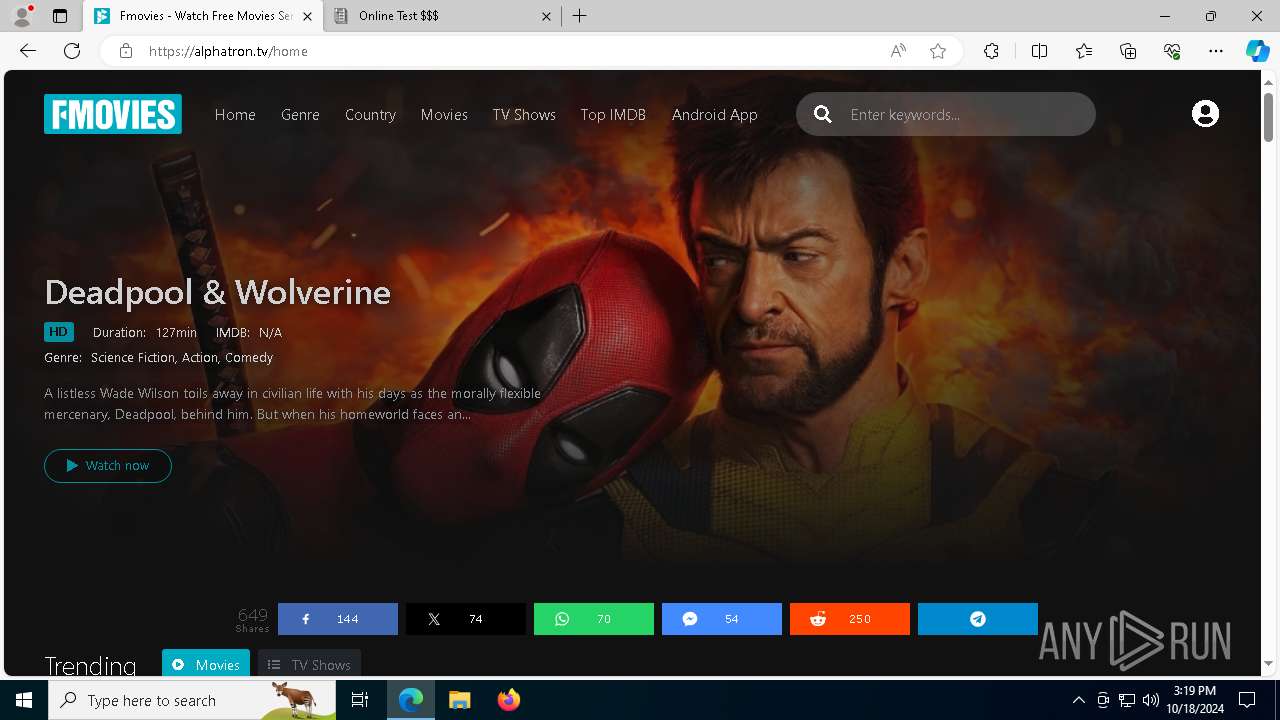Open Tab actions menu

click(60, 16)
